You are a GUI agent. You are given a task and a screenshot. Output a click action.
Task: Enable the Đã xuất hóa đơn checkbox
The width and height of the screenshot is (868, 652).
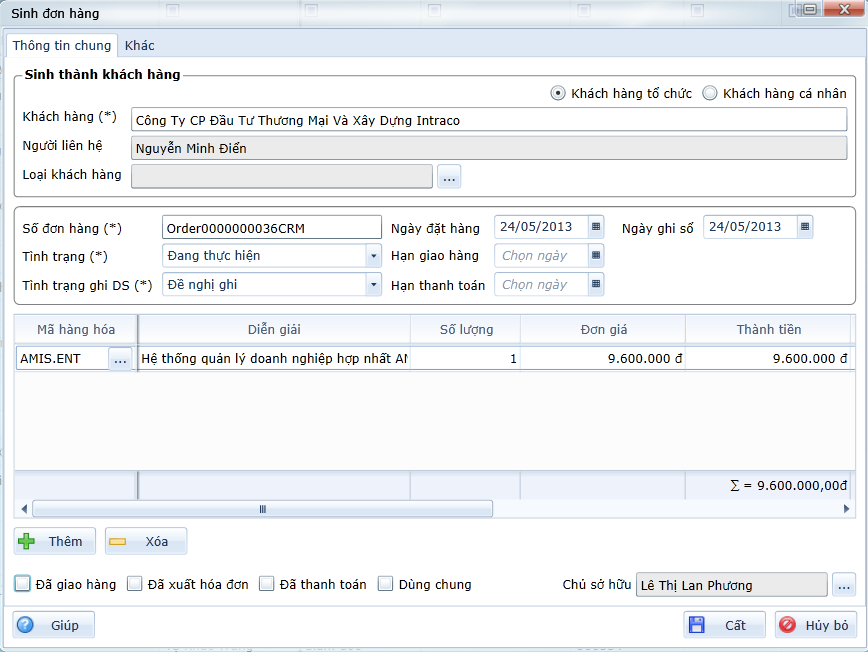point(135,584)
